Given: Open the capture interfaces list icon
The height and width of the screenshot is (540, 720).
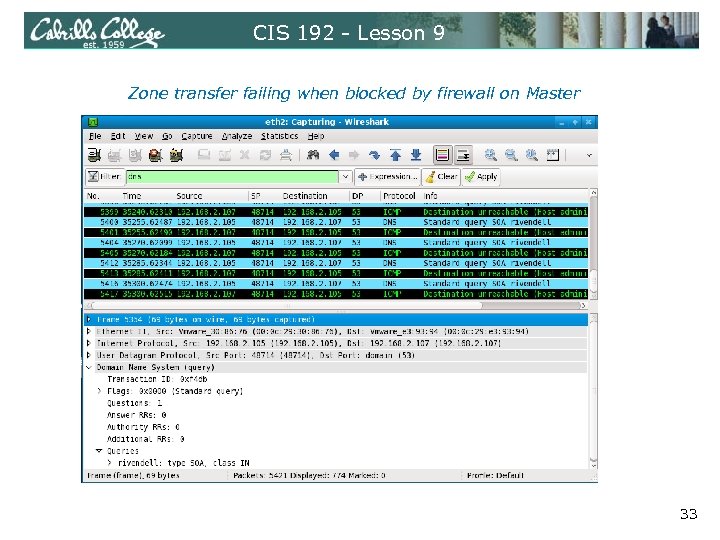Looking at the screenshot, I should [x=94, y=155].
